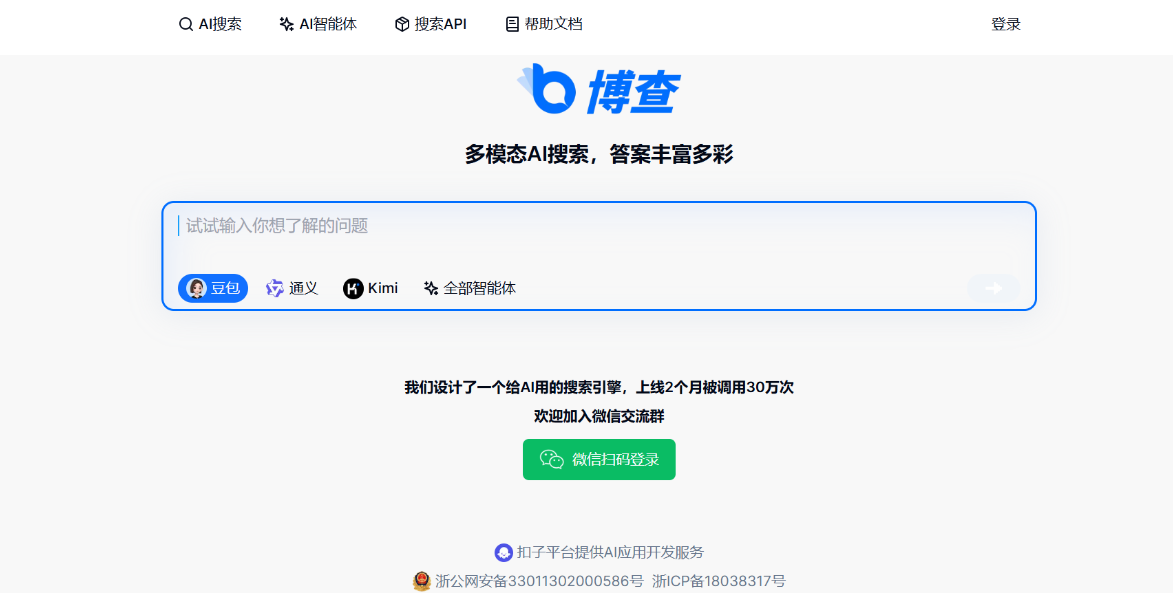
Task: Click the text 欢迎加入微信交流群
Action: tap(599, 417)
